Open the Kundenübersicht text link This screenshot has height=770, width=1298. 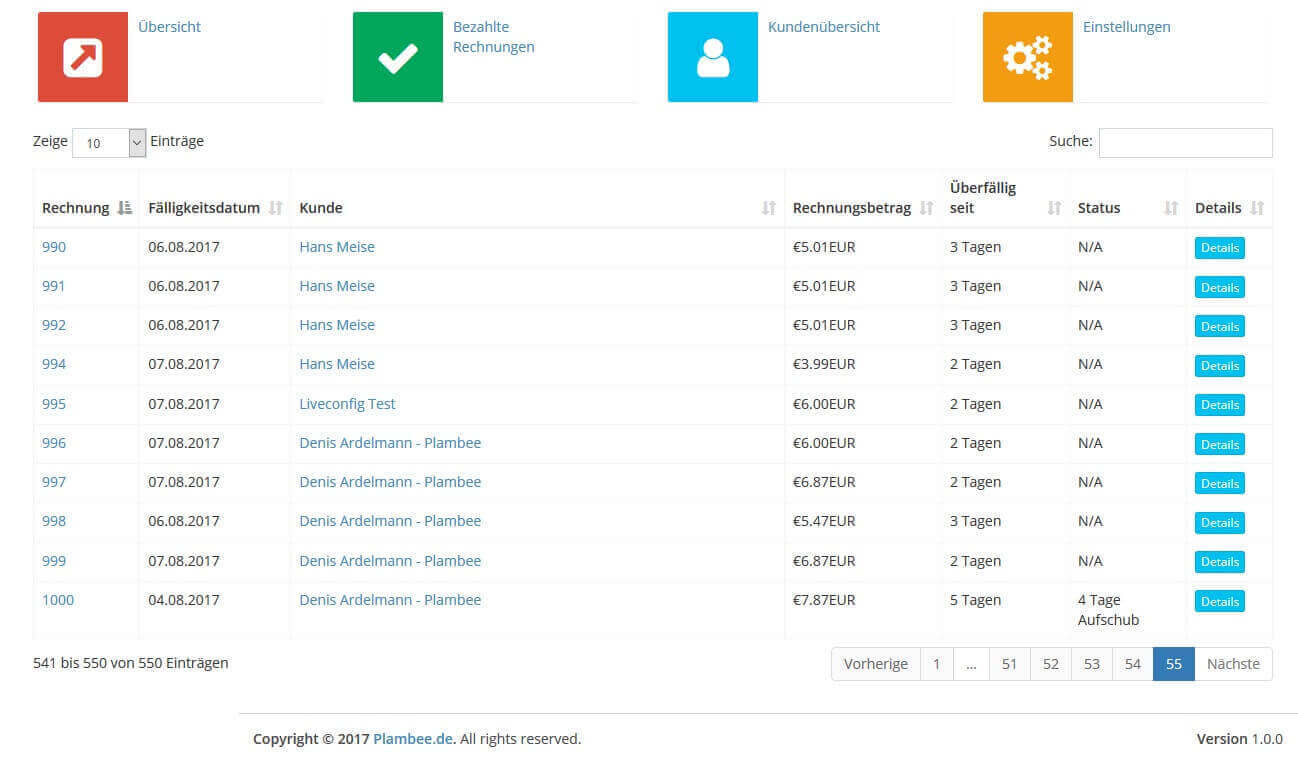click(x=824, y=27)
